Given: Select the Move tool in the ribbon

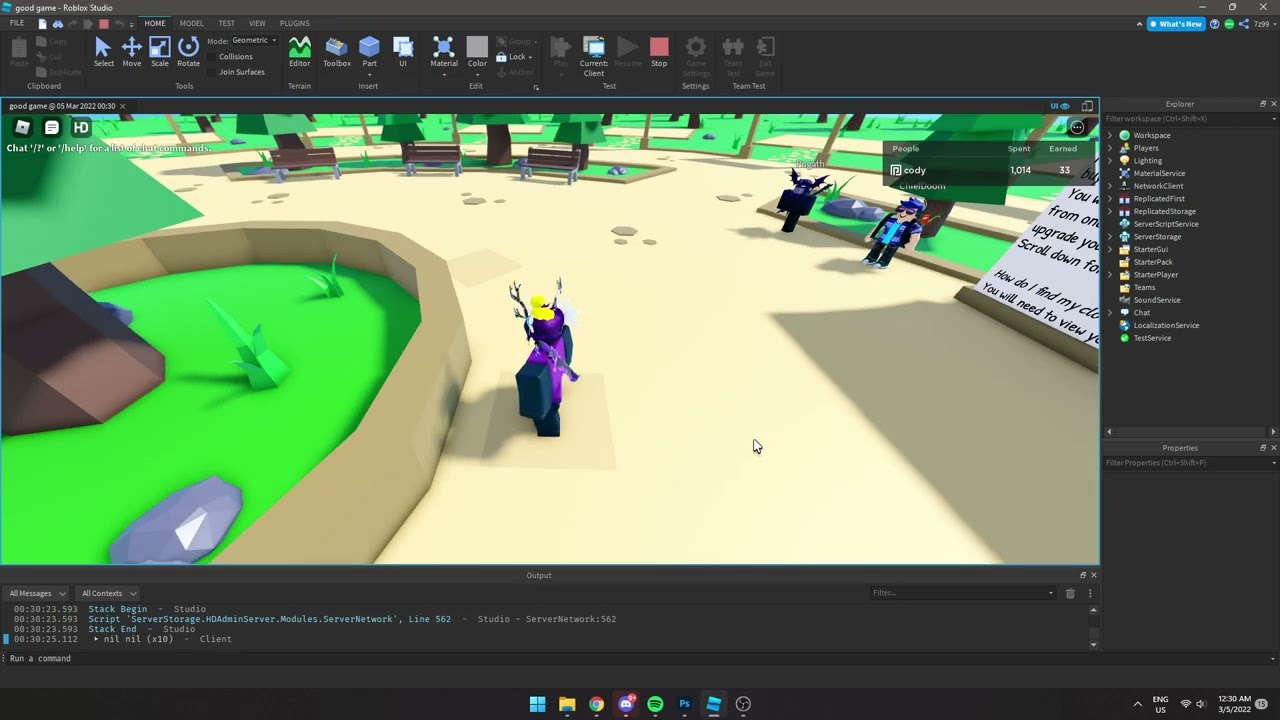Looking at the screenshot, I should [x=131, y=52].
